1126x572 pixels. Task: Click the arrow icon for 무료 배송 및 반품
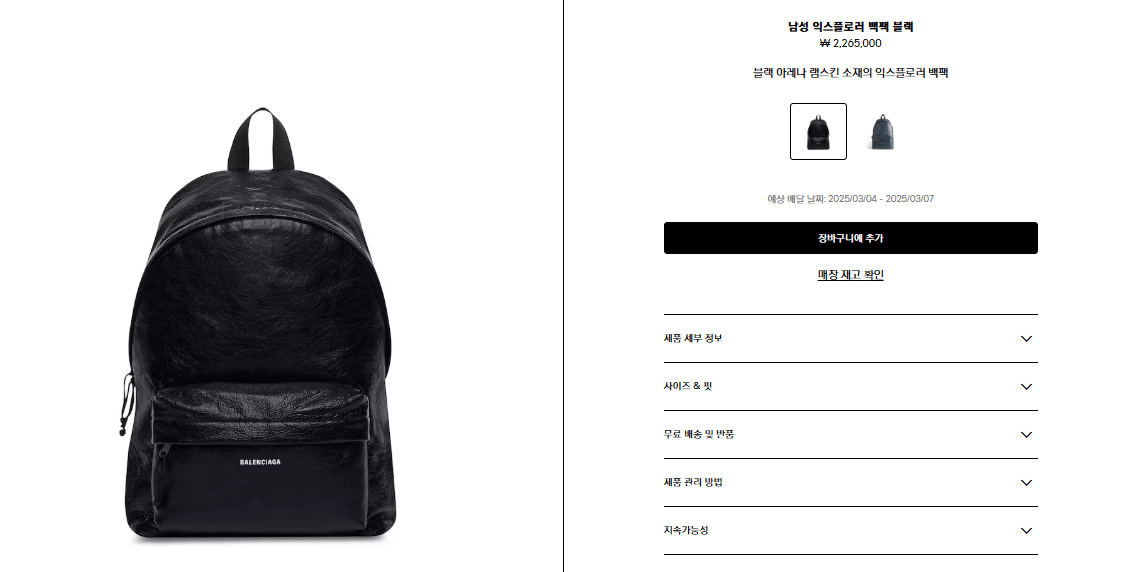(x=1026, y=435)
